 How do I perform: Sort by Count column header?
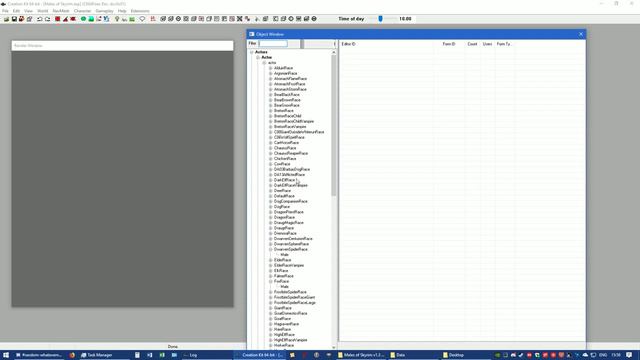coord(472,44)
